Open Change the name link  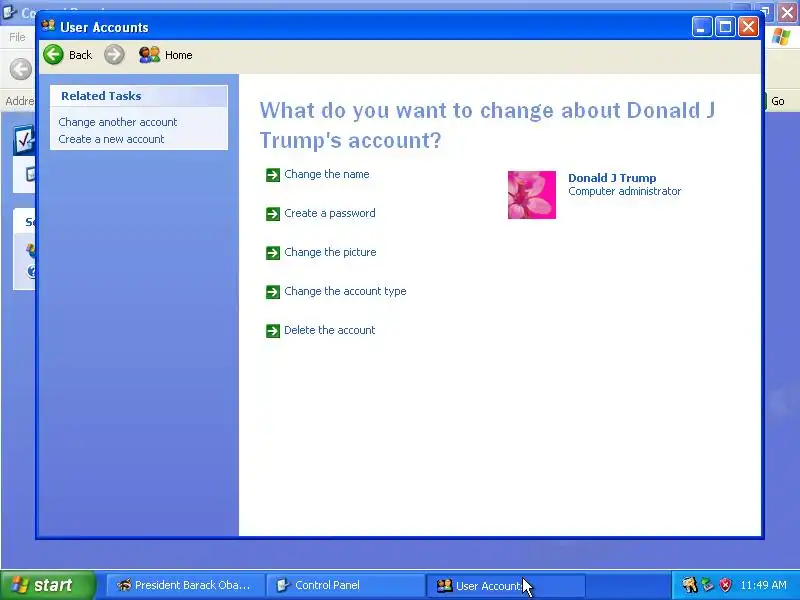tap(327, 174)
